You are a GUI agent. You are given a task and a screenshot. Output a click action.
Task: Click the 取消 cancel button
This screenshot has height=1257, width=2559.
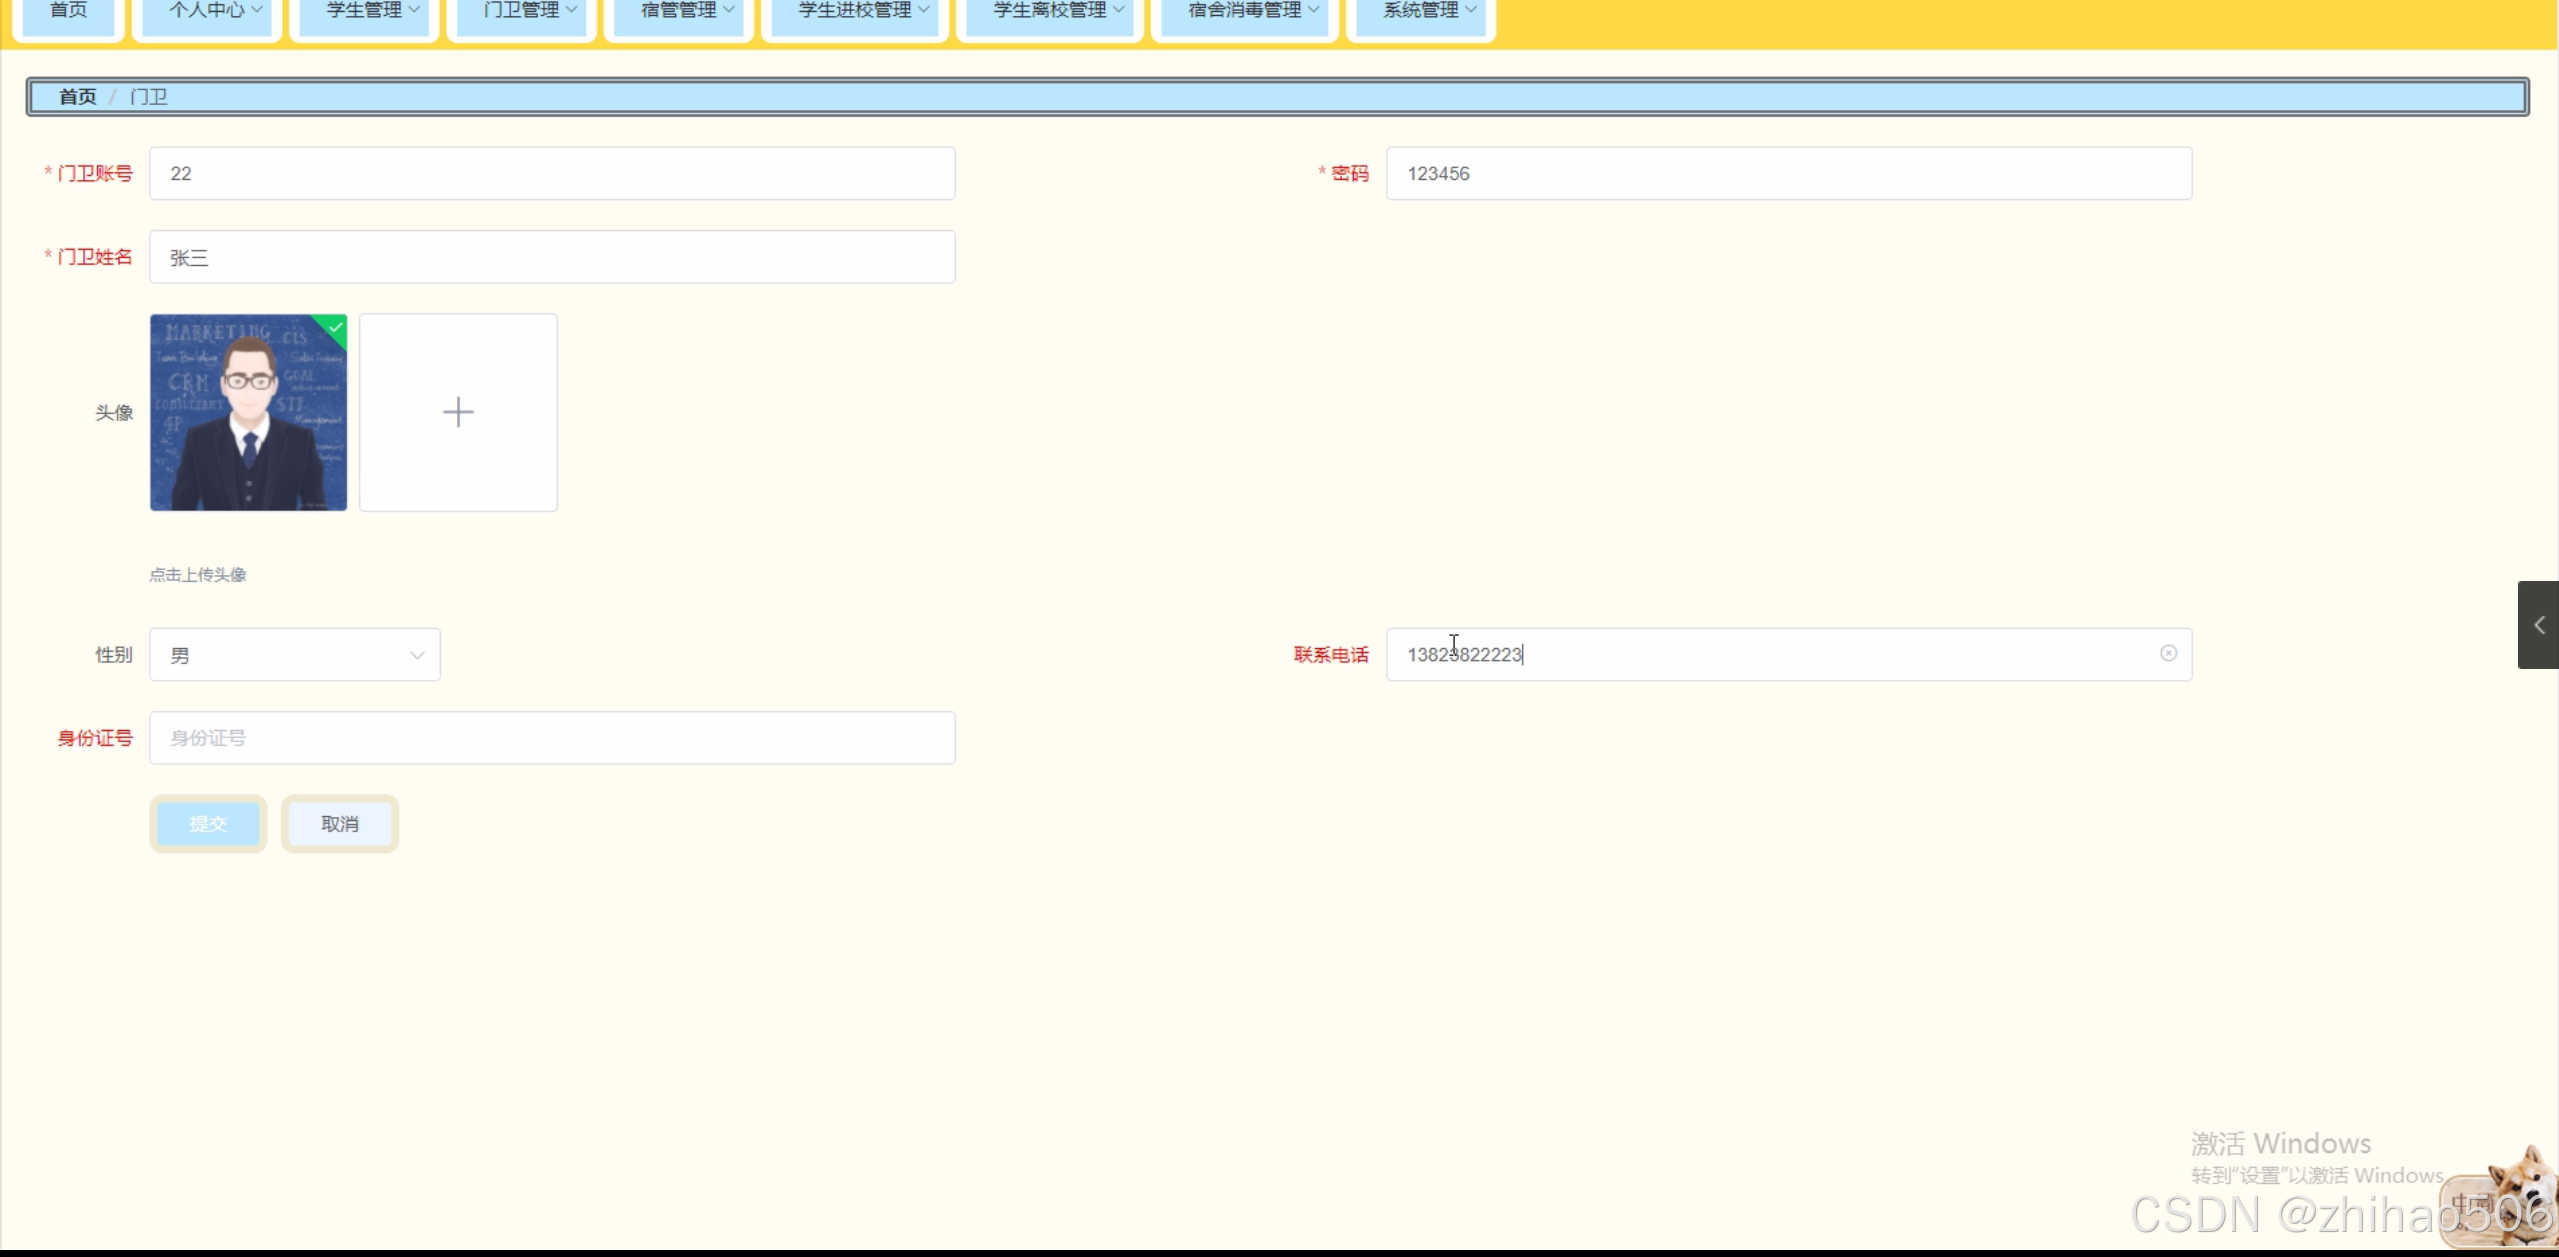[x=340, y=824]
